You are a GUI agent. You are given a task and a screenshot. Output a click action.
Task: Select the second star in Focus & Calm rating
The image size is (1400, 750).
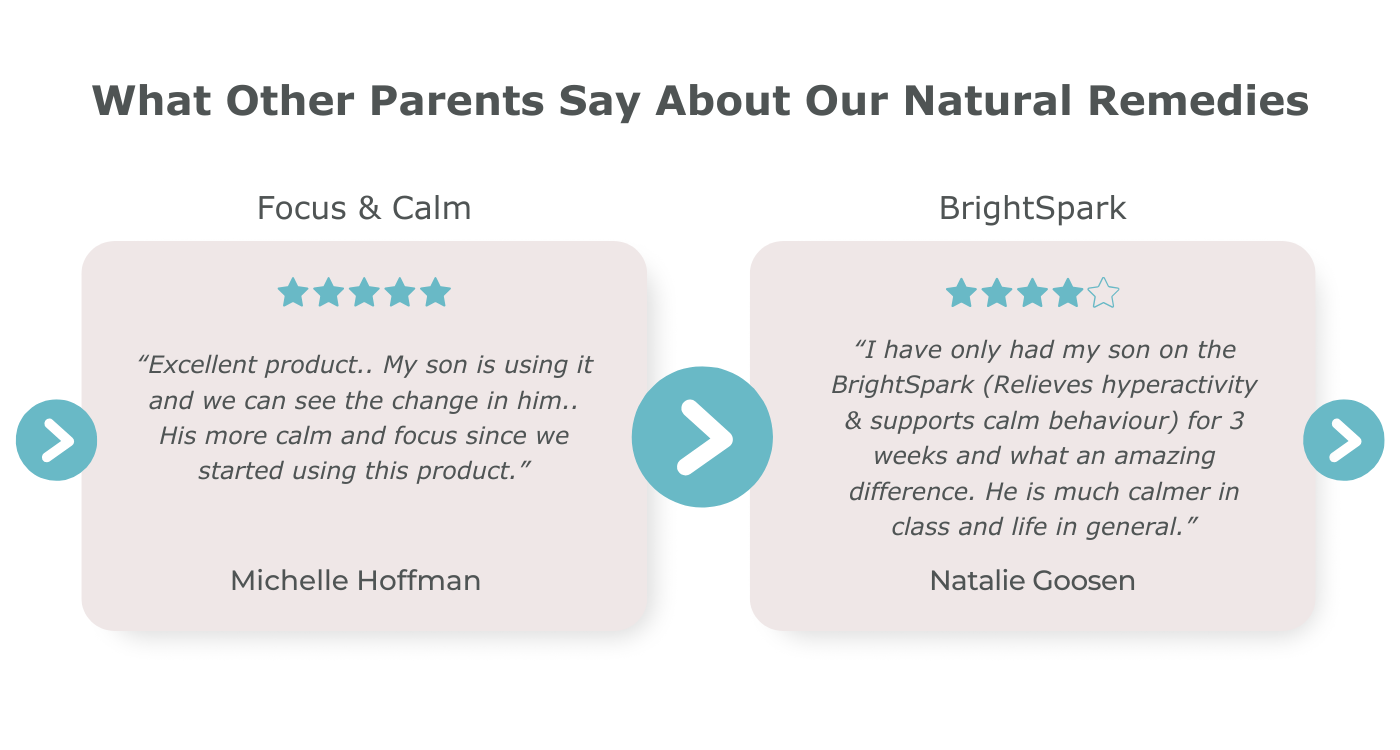(329, 293)
